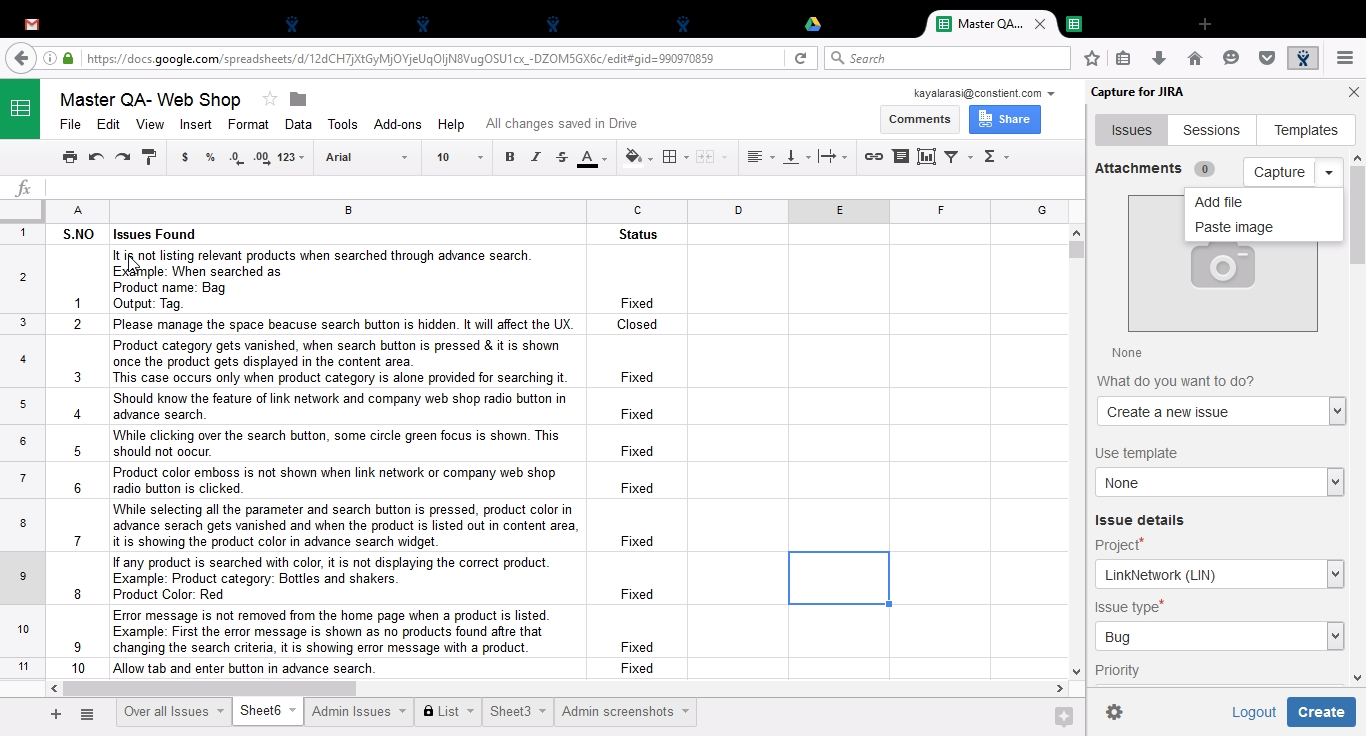Open the Data menu
Screen dimensions: 1366x736
(x=298, y=124)
